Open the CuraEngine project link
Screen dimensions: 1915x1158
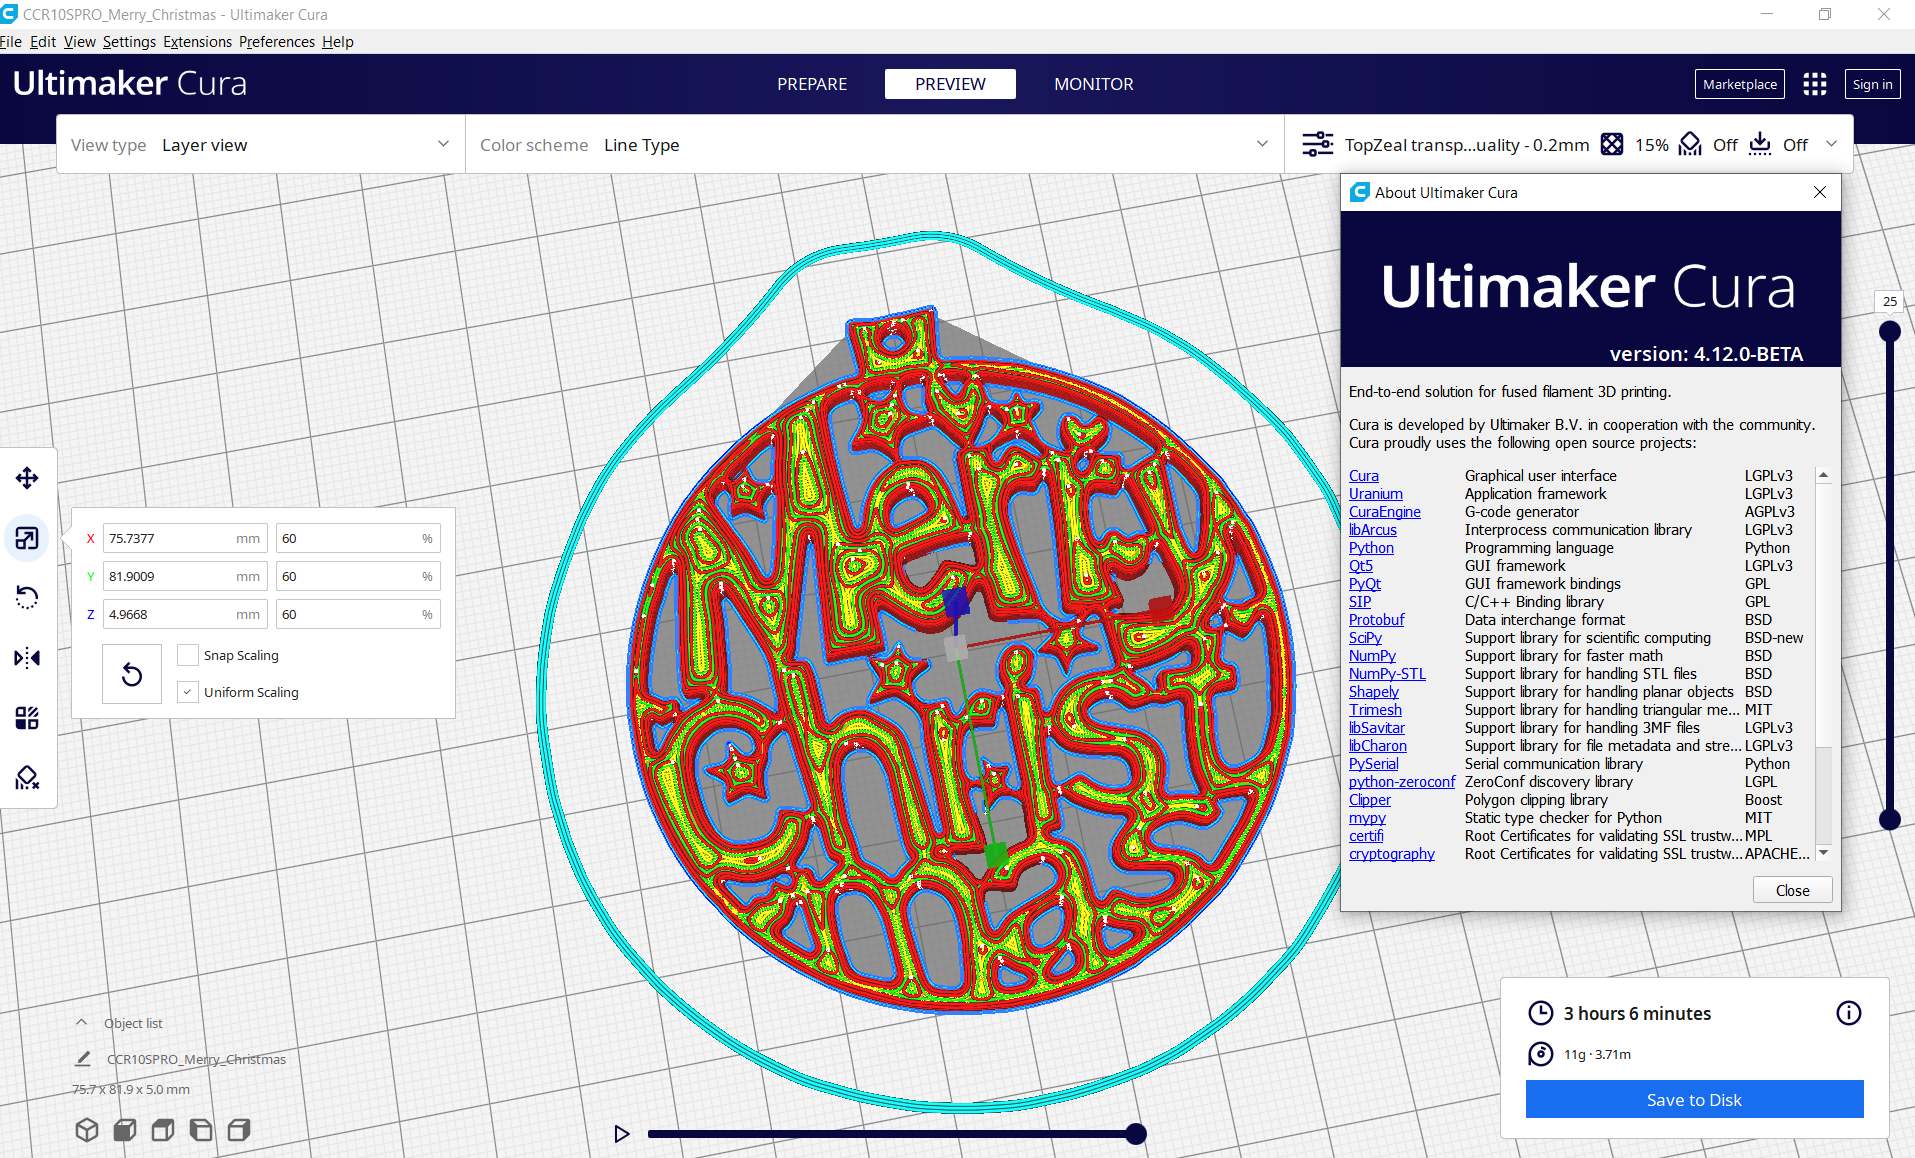(1385, 512)
